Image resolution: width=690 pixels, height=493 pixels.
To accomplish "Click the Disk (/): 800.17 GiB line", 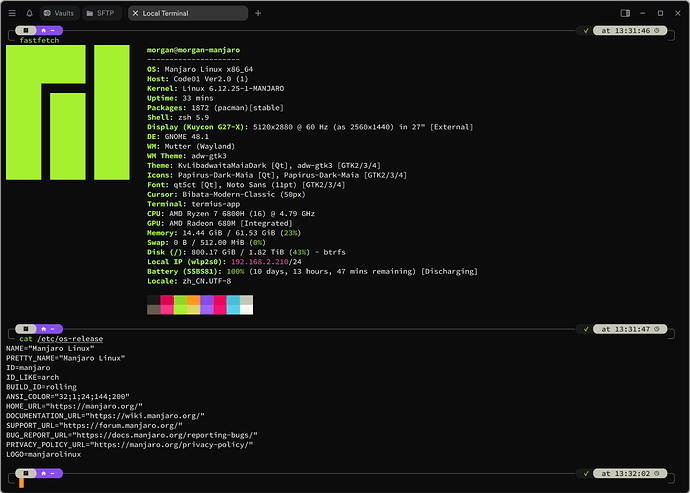I will [246, 252].
